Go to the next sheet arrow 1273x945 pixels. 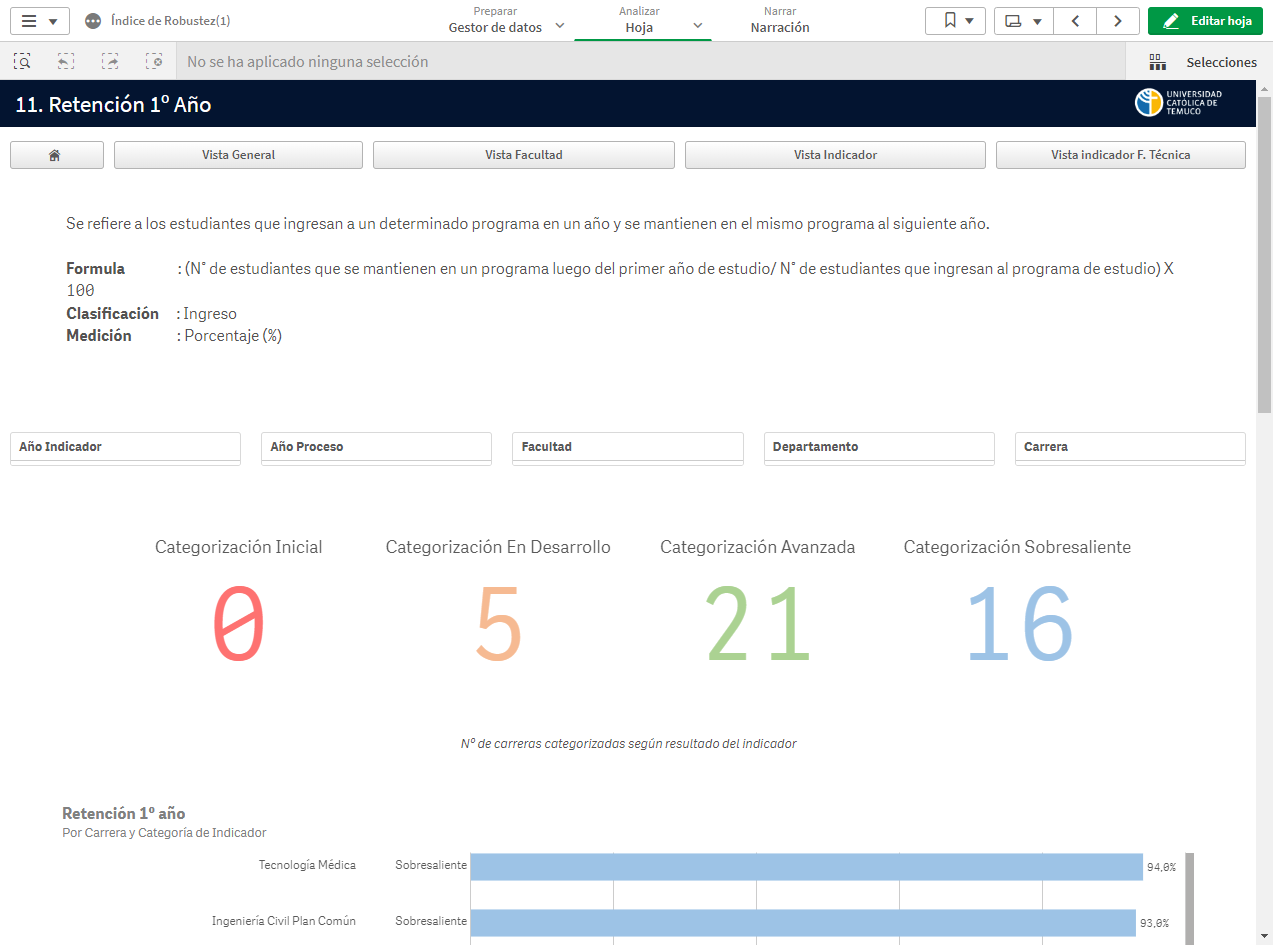coord(1118,21)
